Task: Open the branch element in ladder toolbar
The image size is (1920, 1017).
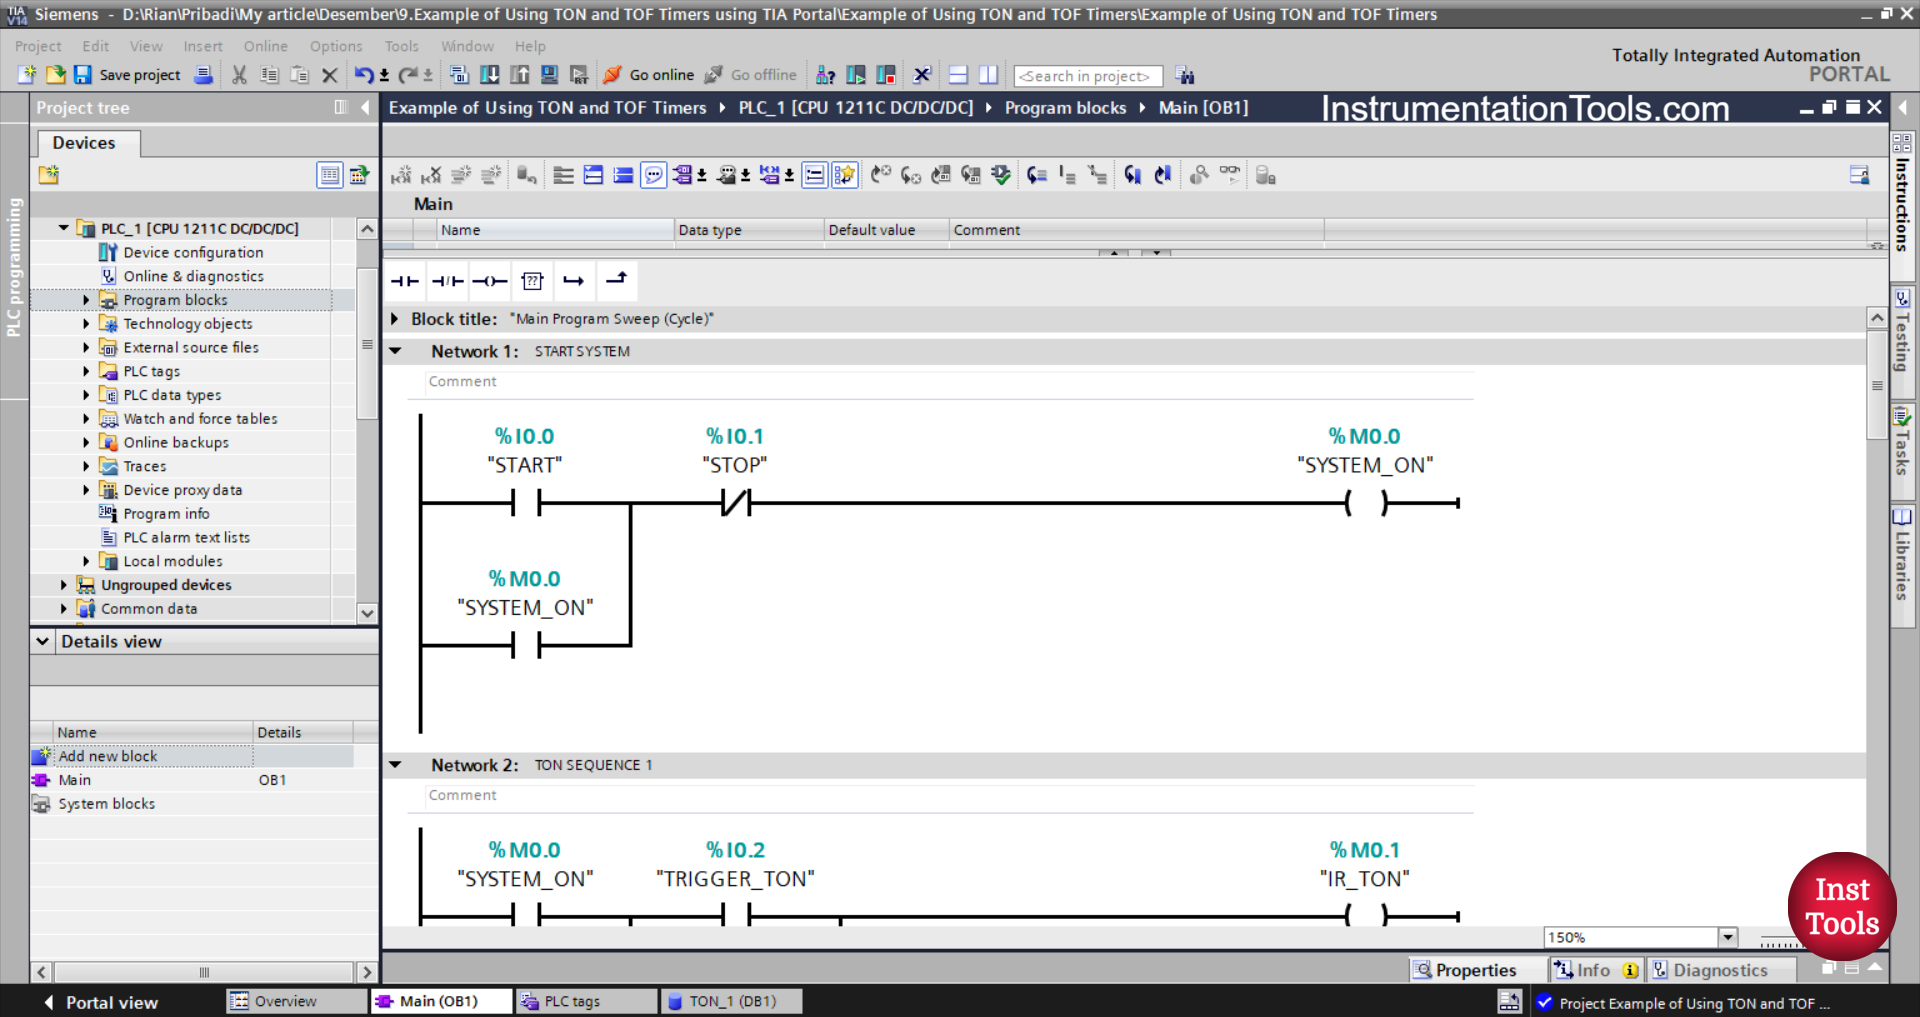Action: click(574, 281)
